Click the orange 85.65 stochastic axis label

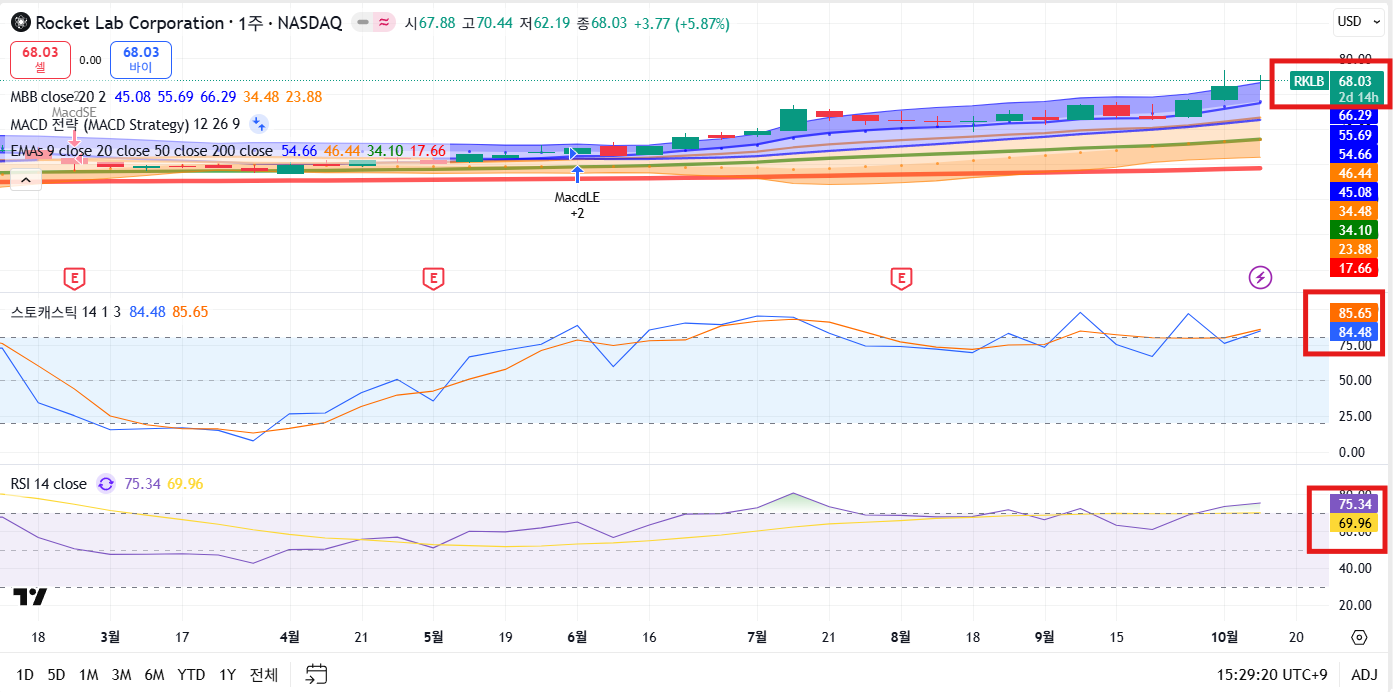[x=1355, y=313]
